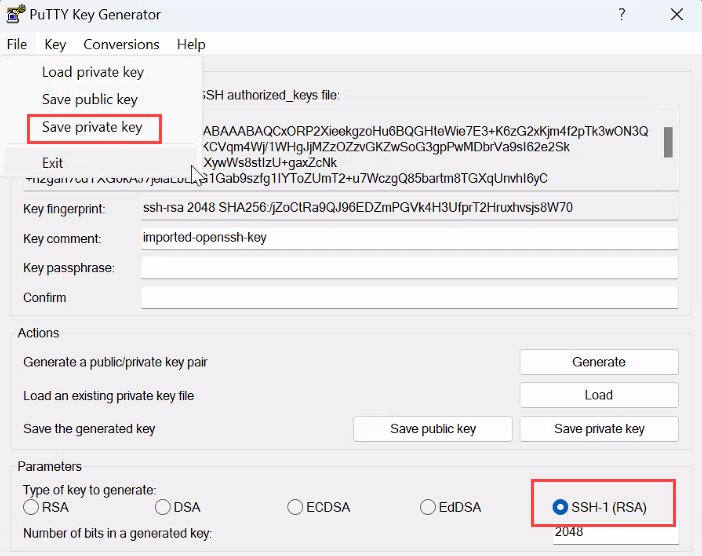Image resolution: width=702 pixels, height=556 pixels.
Task: Click inside the Key comment field
Action: (x=410, y=238)
